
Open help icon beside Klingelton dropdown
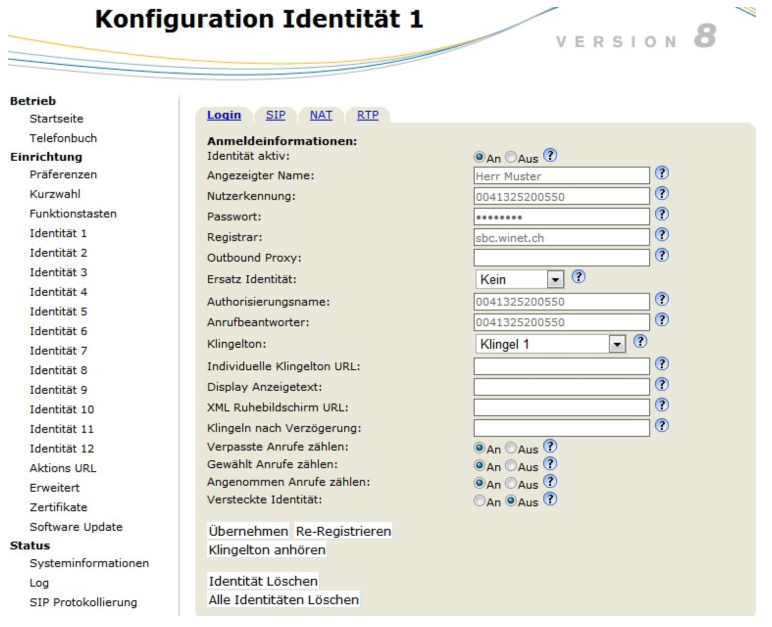click(x=640, y=341)
